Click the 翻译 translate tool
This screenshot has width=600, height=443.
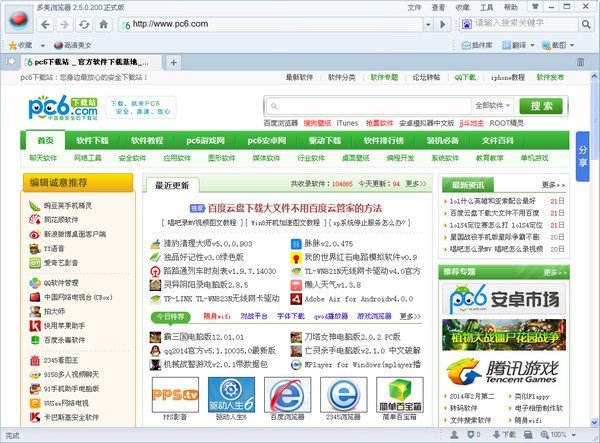click(514, 45)
